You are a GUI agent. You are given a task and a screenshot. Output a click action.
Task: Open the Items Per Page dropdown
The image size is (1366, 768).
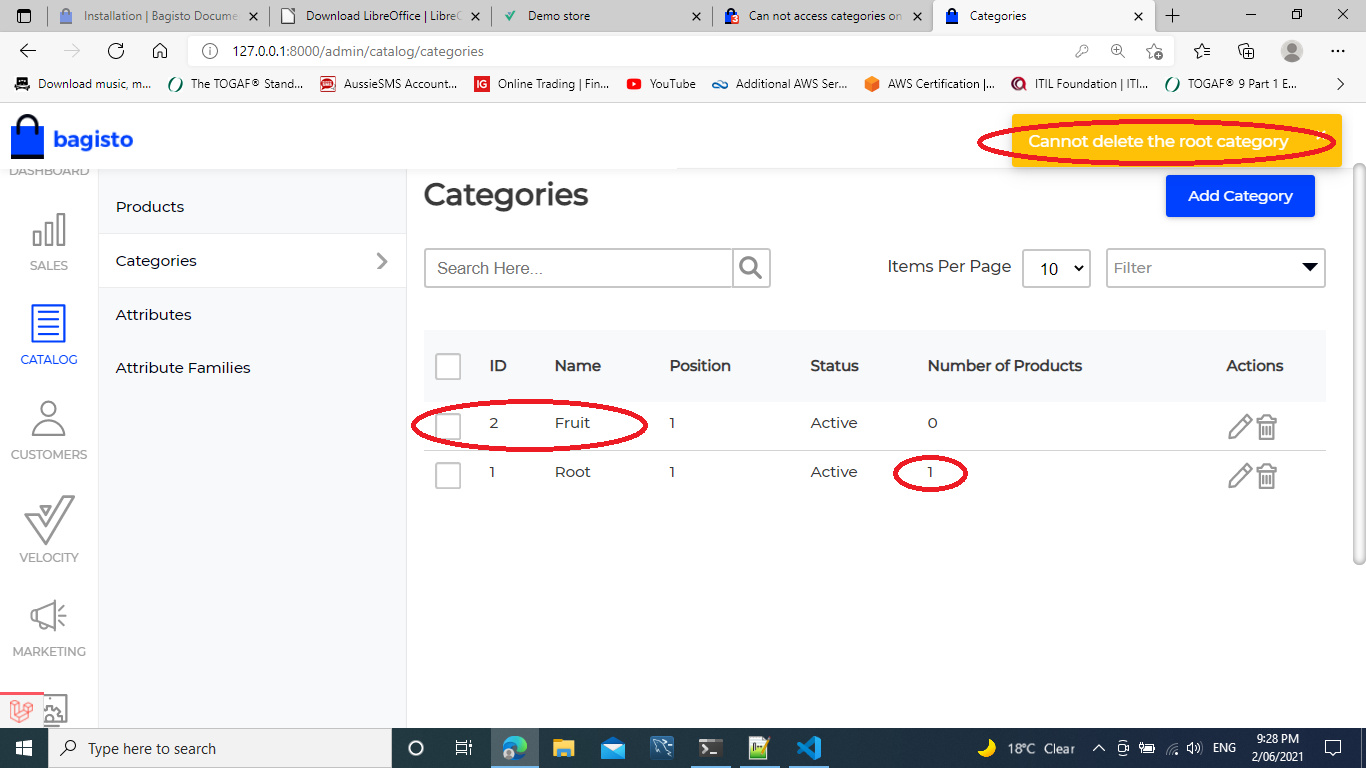[x=1056, y=268]
